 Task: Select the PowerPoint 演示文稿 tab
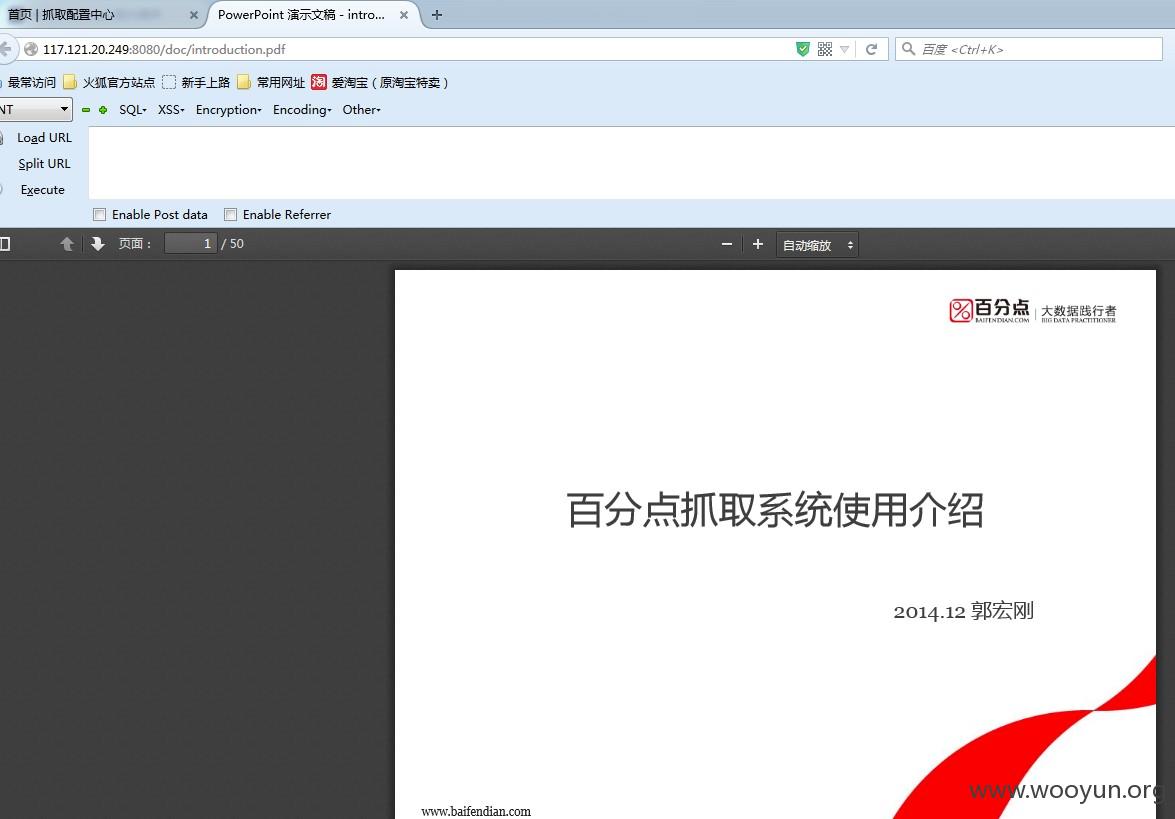pyautogui.click(x=301, y=15)
